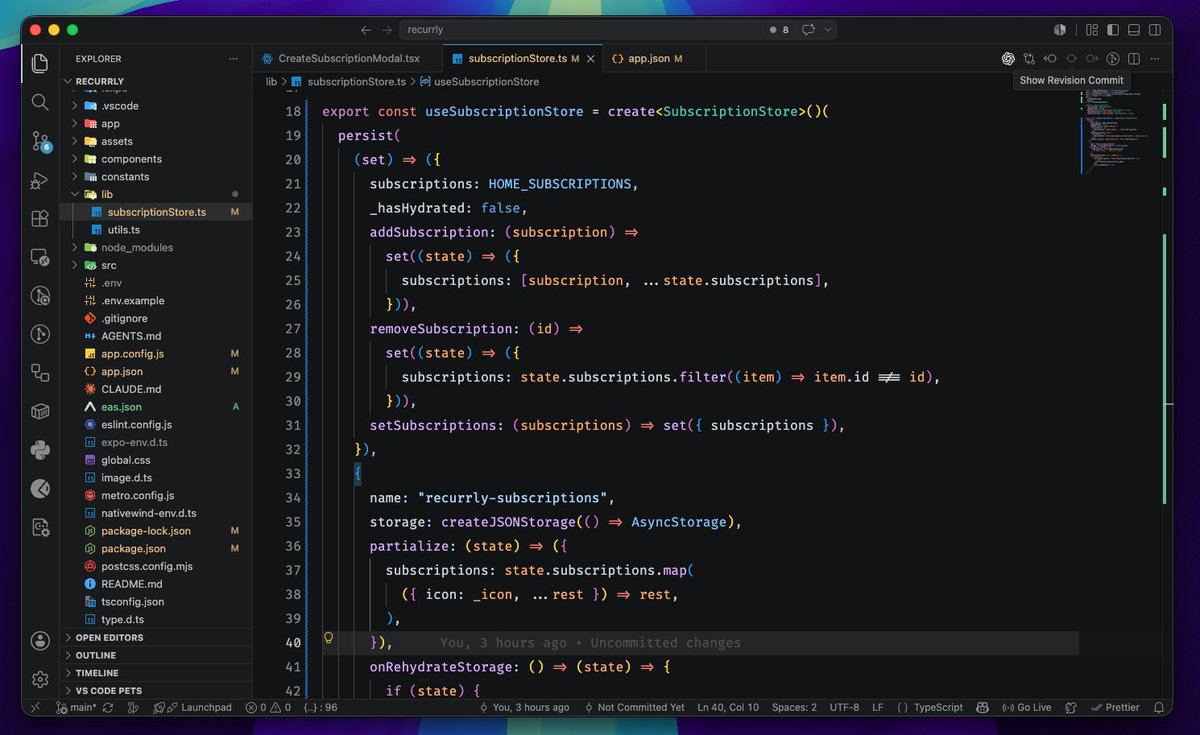Image resolution: width=1200 pixels, height=735 pixels.
Task: Expand the assets folder
Action: [155, 141]
